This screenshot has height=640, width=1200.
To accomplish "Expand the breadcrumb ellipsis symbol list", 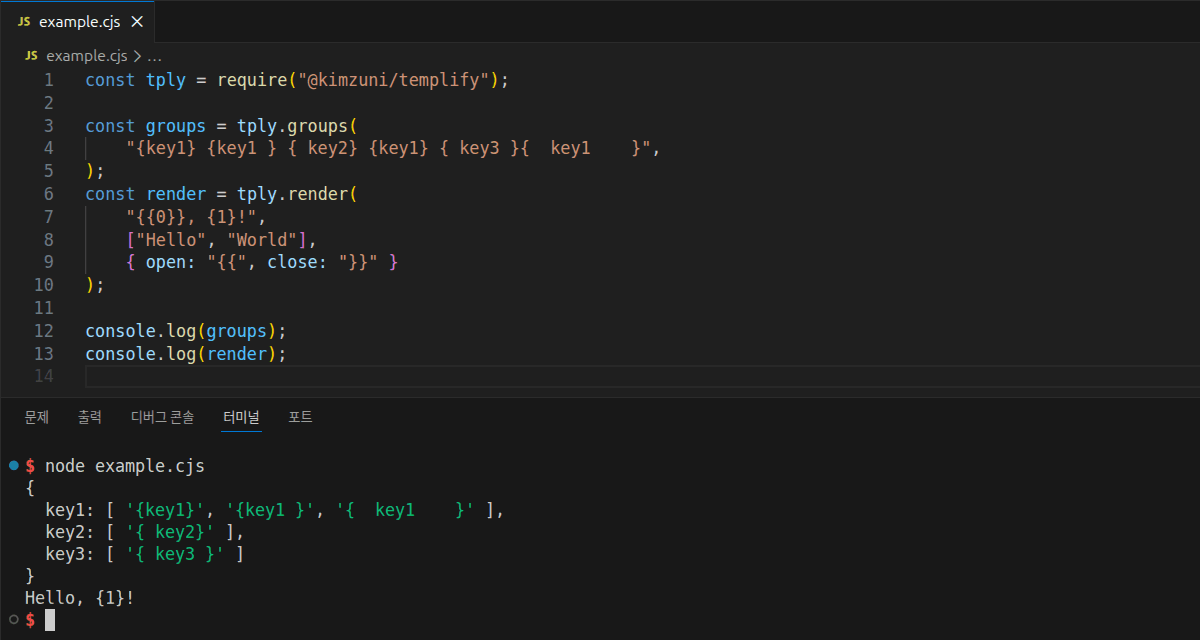I will pos(154,56).
